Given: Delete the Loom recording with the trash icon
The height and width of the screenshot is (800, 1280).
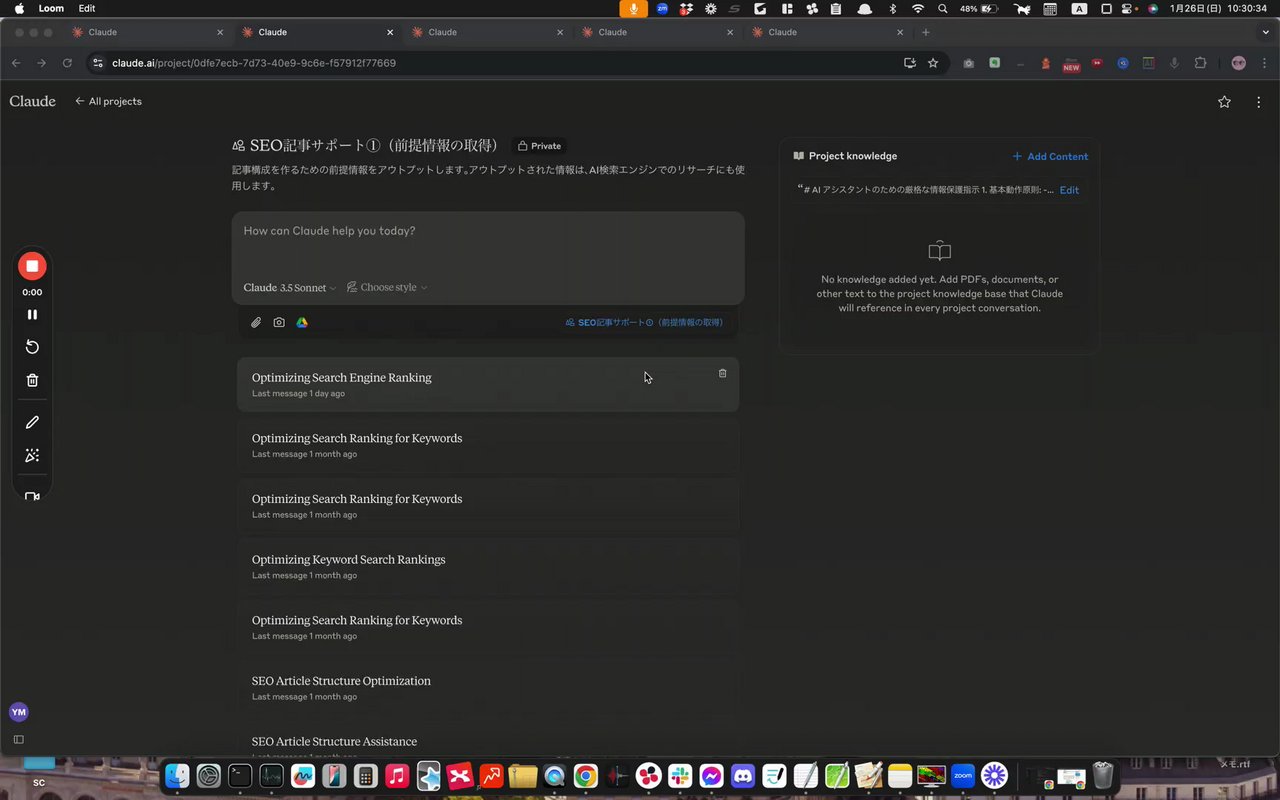Looking at the screenshot, I should (x=32, y=380).
